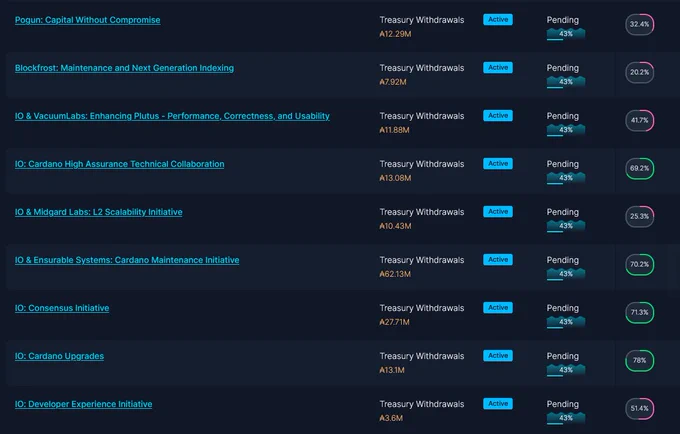
Task: Open IO: Cardano High Assurance Technical Collaboration
Action: click(x=120, y=164)
